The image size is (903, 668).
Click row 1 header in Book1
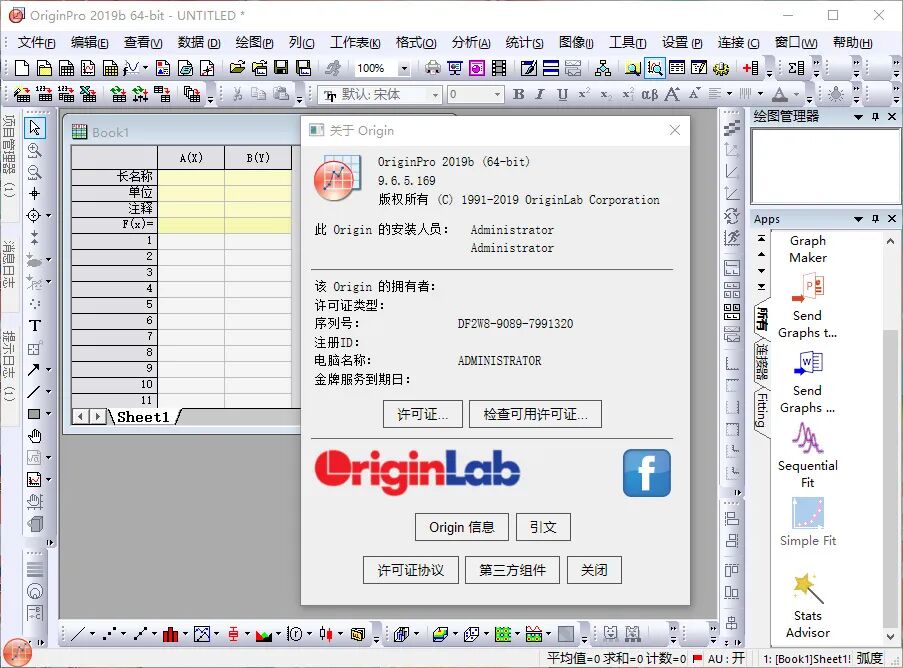coord(114,241)
